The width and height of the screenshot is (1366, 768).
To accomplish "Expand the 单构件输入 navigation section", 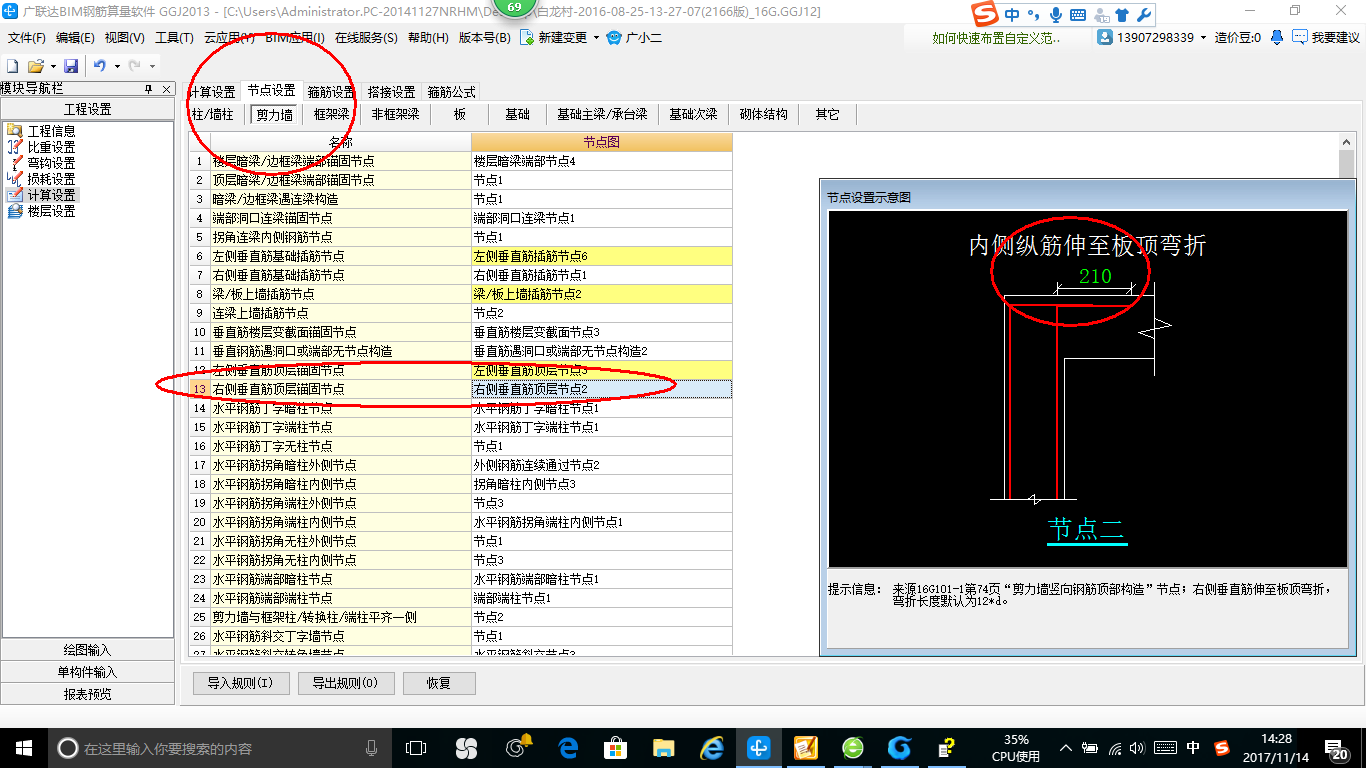I will point(87,672).
